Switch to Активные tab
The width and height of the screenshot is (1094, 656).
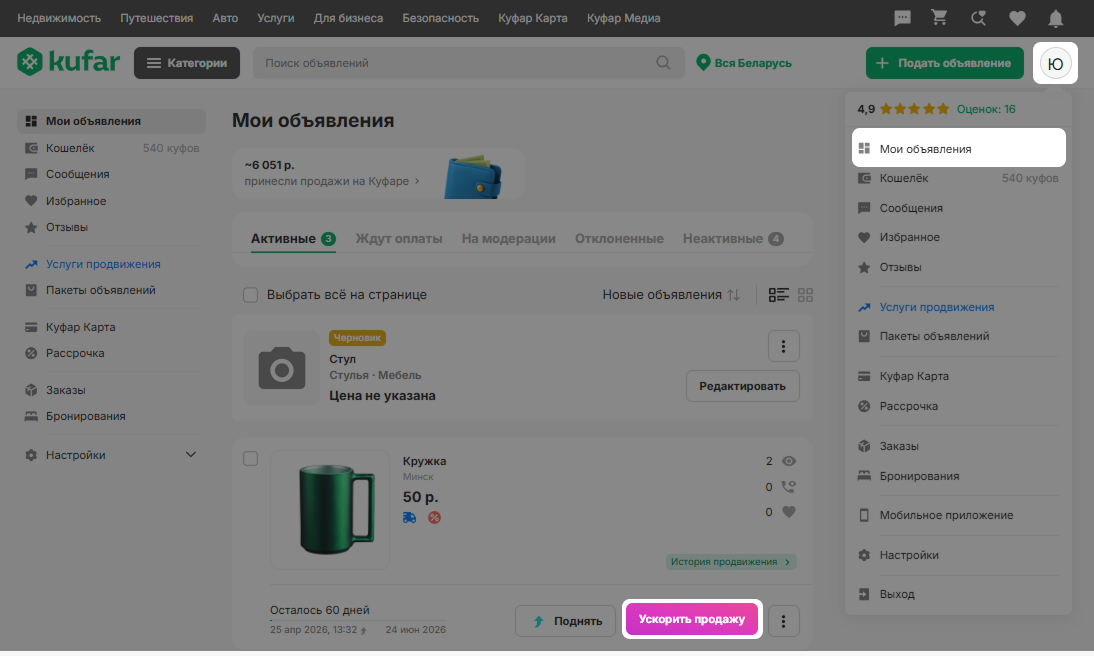293,239
